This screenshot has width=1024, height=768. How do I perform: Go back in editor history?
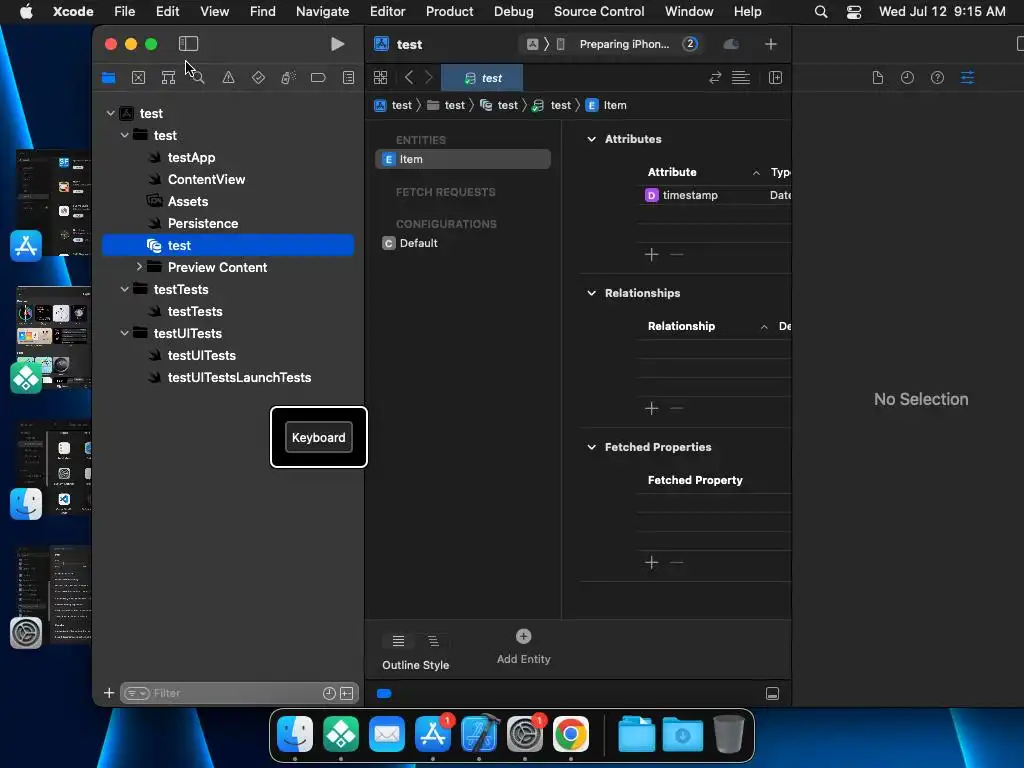pyautogui.click(x=409, y=78)
